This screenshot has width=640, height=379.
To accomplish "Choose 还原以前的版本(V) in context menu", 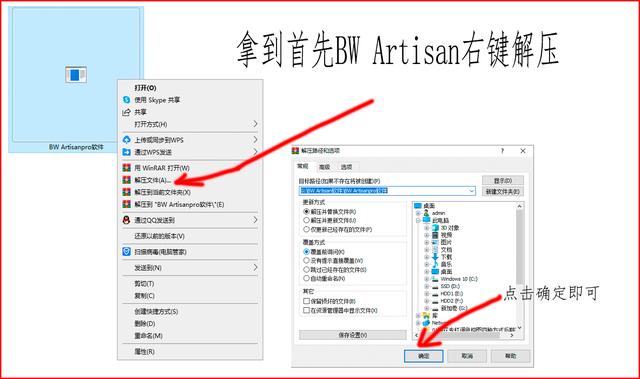I will [x=191, y=236].
